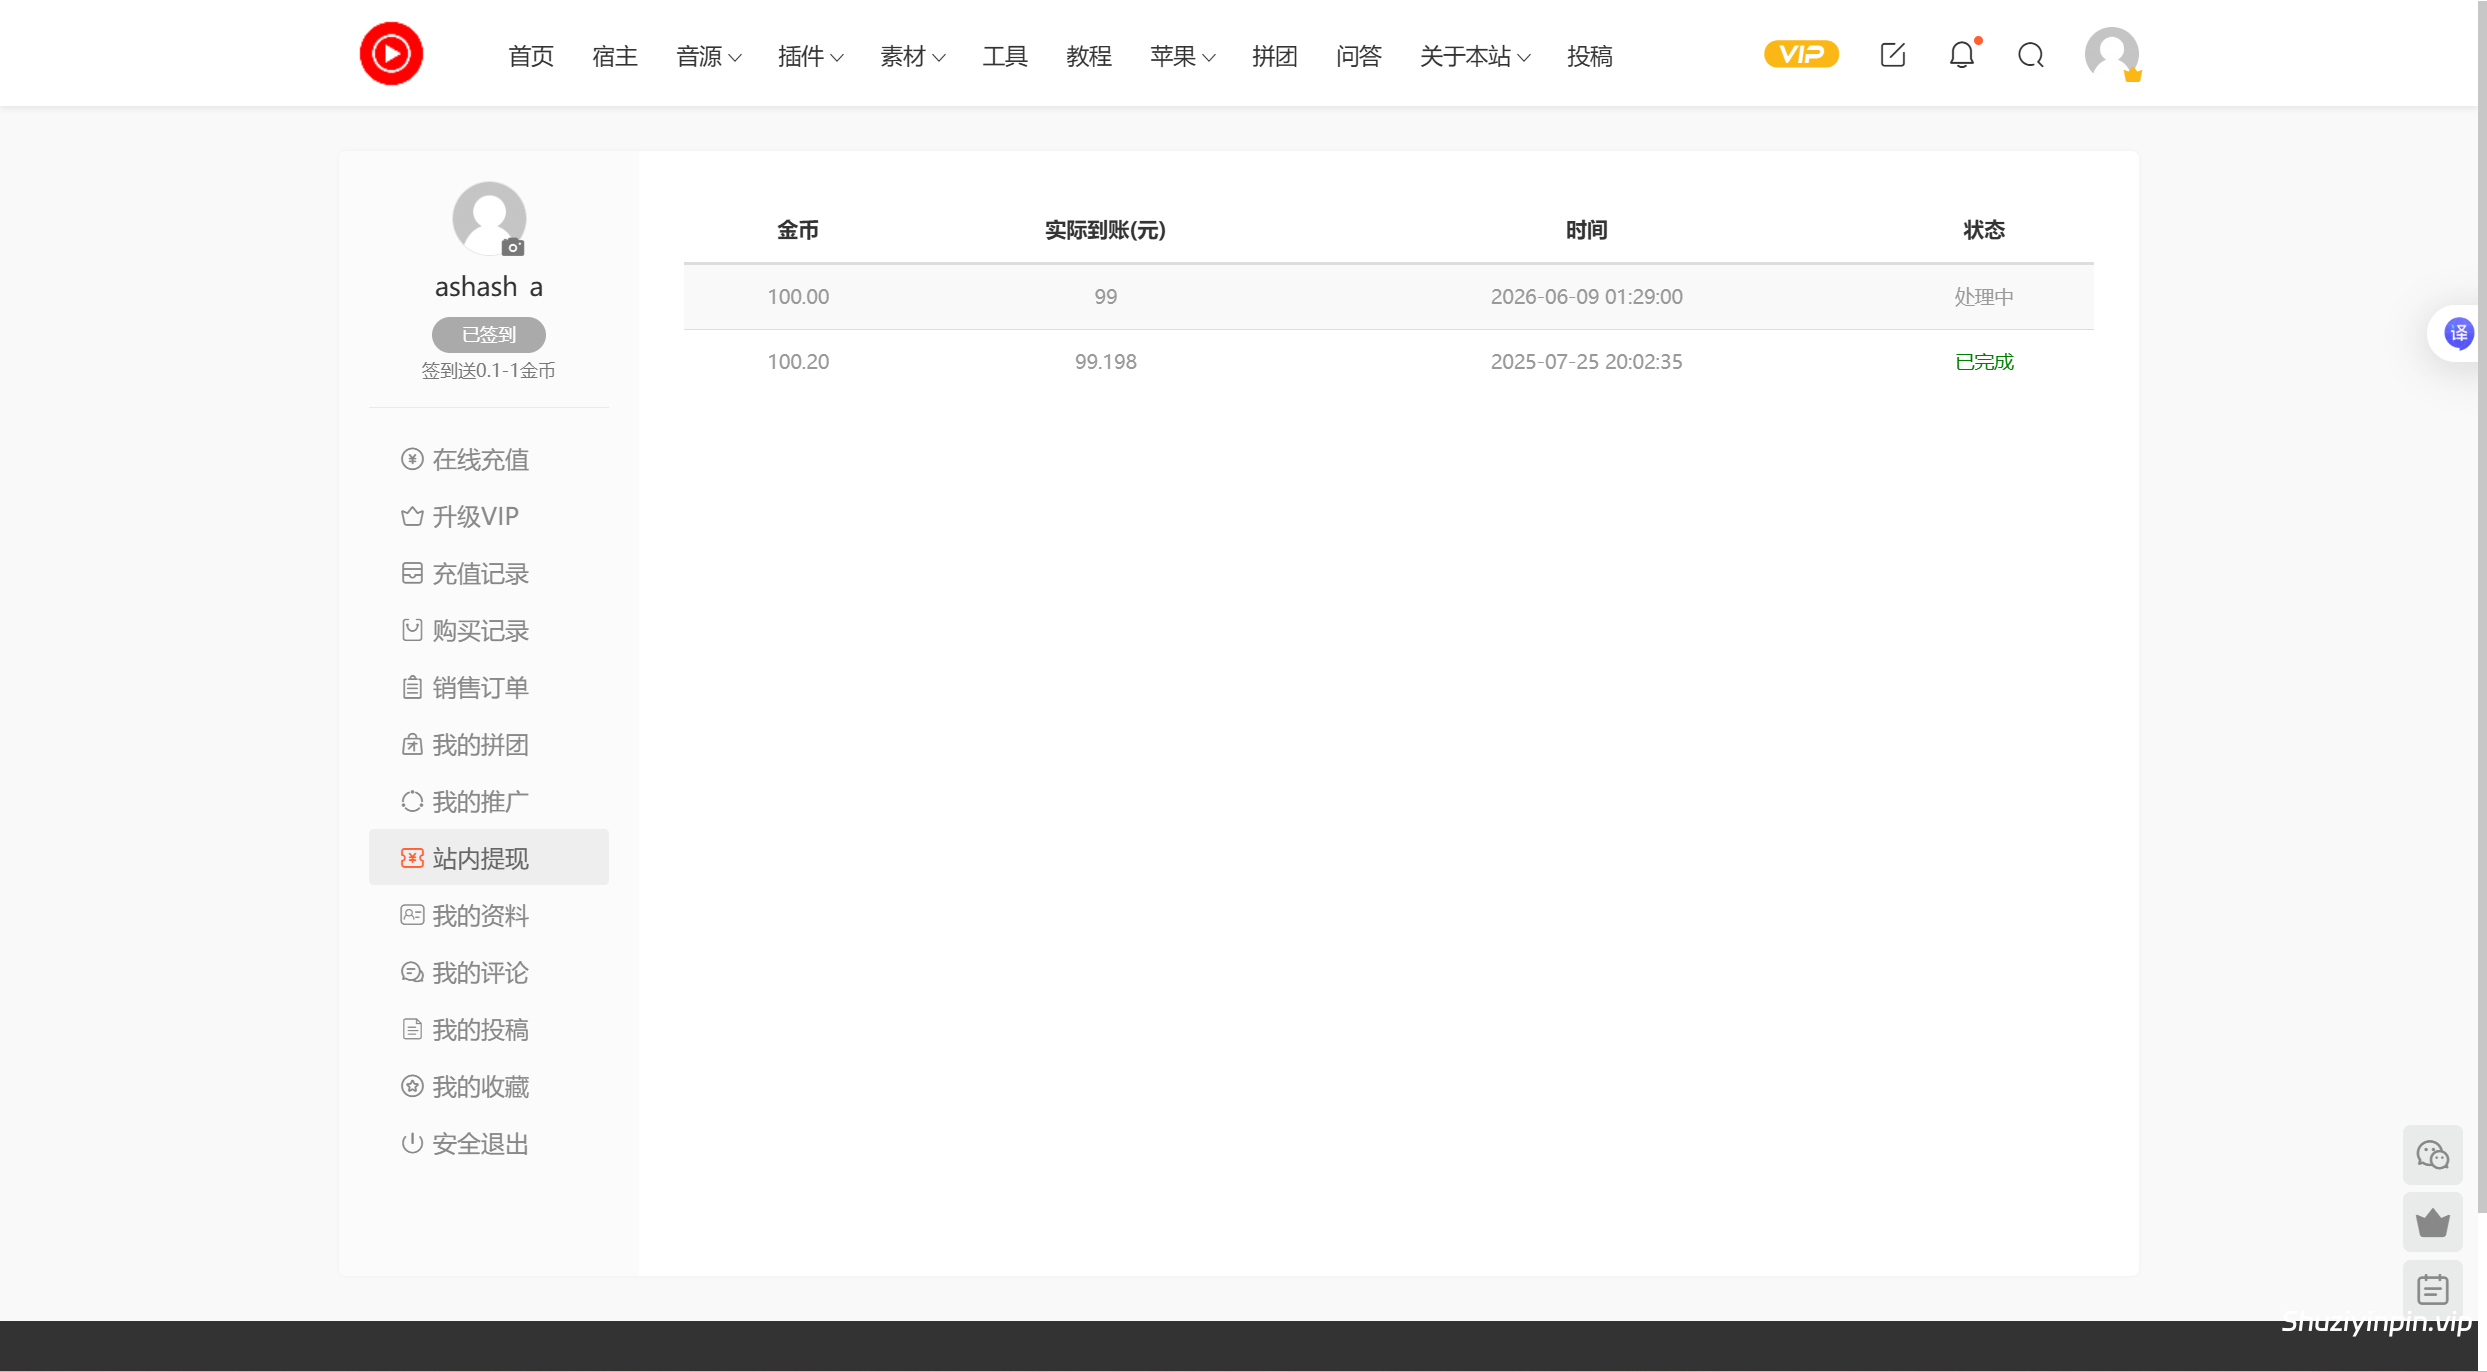Open 投稿 in the nav bar
Viewport: 2487px width, 1372px height.
(1590, 56)
